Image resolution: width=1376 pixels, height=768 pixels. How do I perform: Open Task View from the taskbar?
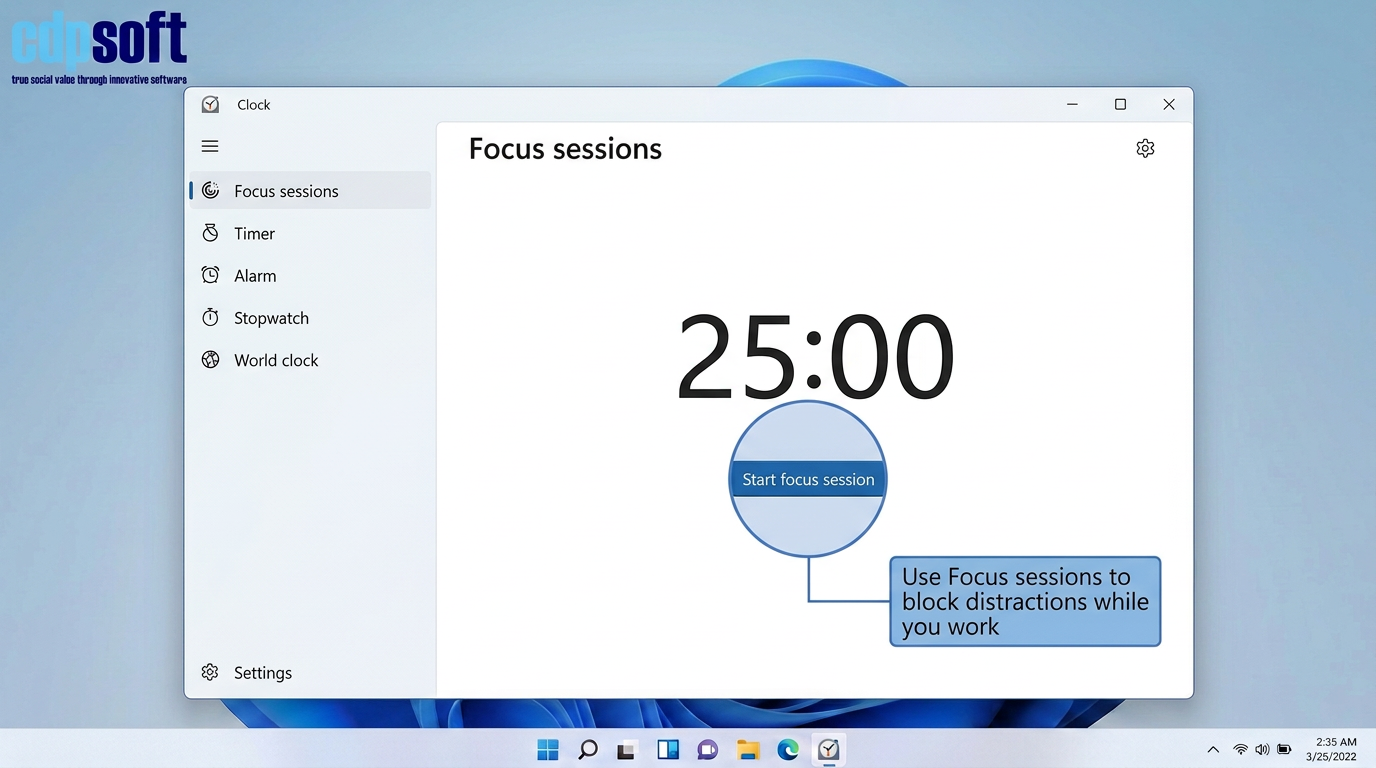point(627,750)
